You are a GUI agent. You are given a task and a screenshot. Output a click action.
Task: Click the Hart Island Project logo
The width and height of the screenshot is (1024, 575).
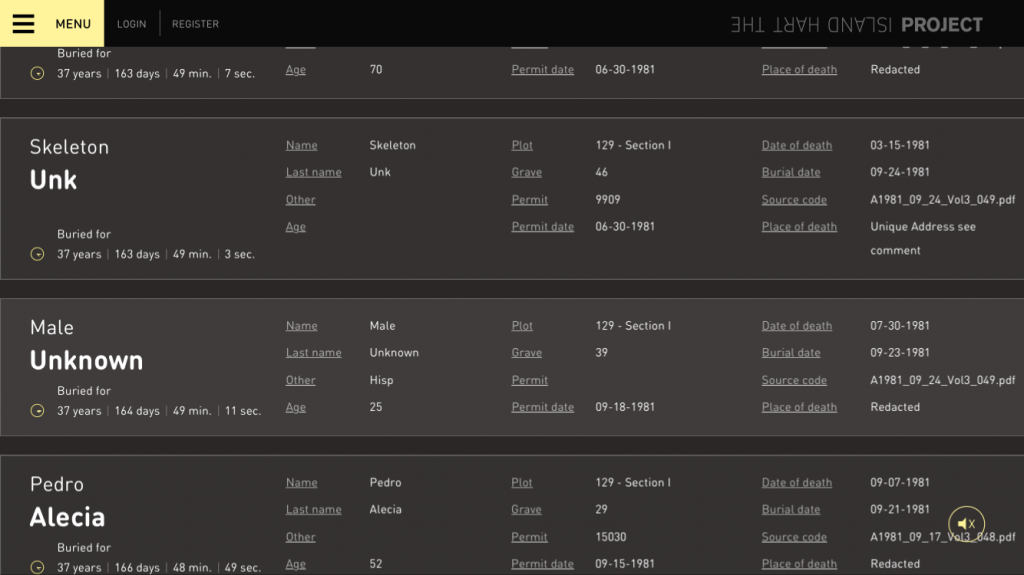pos(856,25)
